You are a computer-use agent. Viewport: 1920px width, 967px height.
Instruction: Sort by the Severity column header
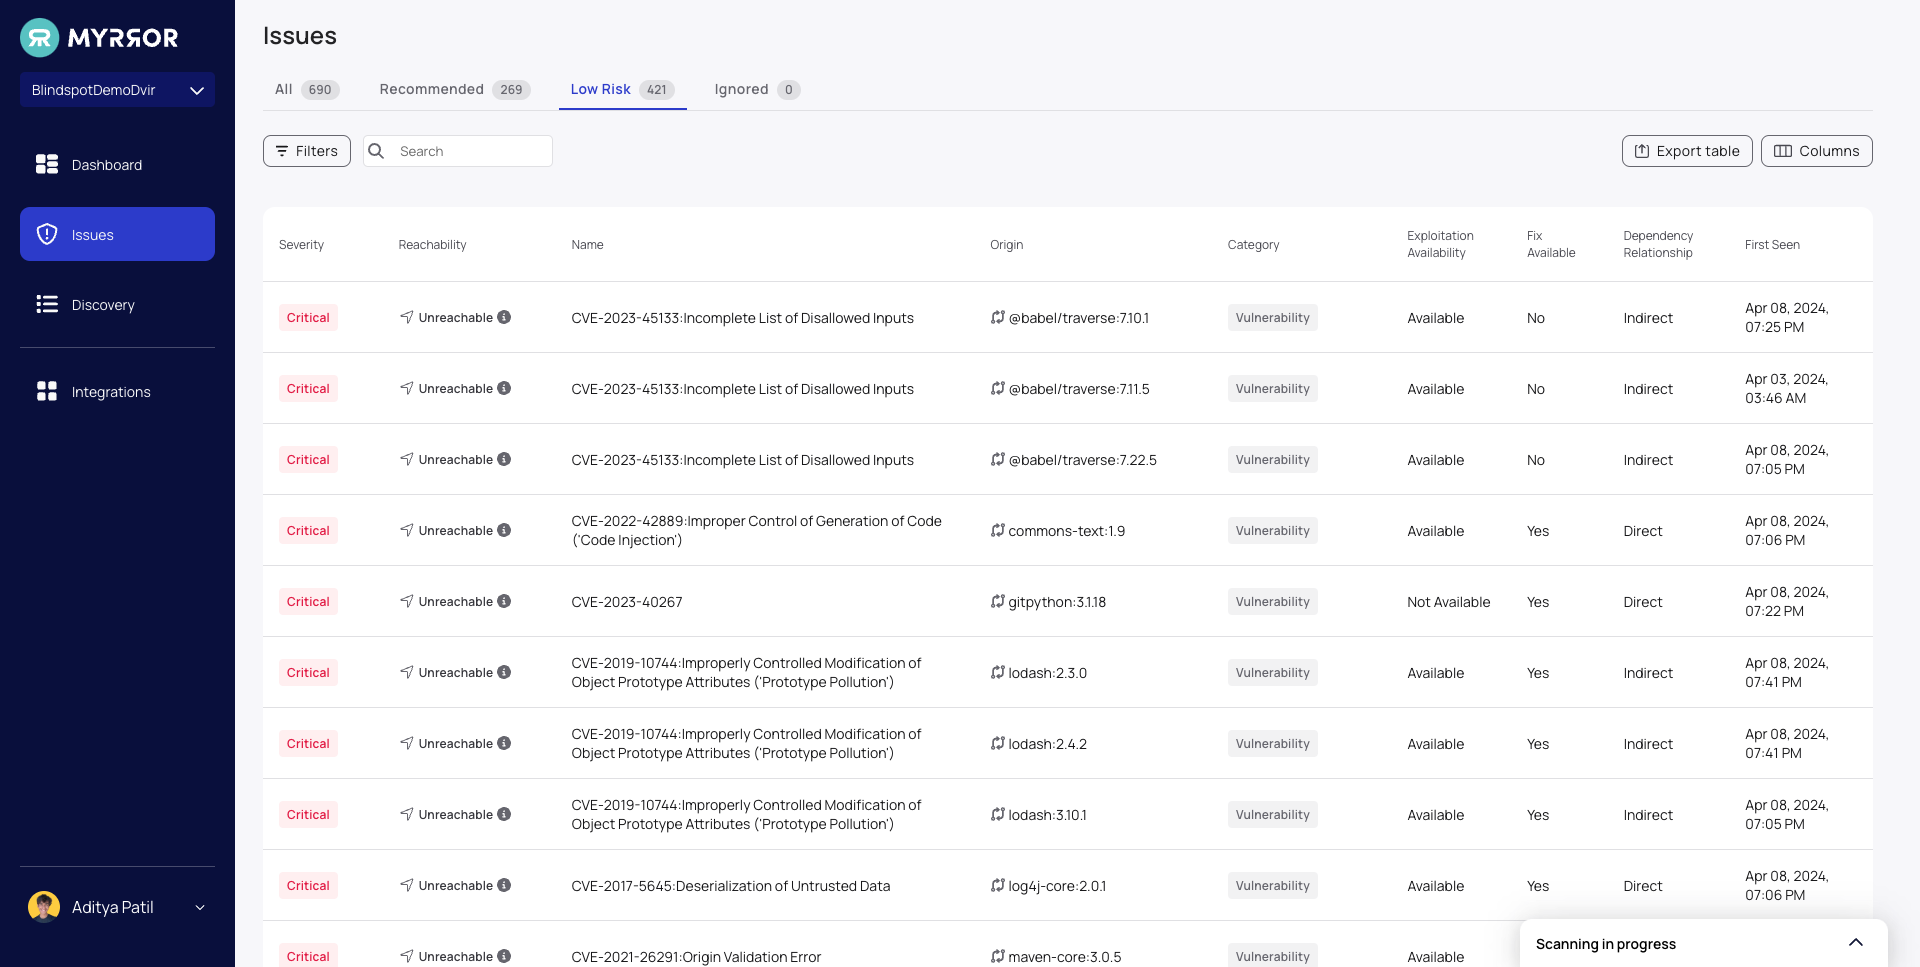click(x=301, y=245)
